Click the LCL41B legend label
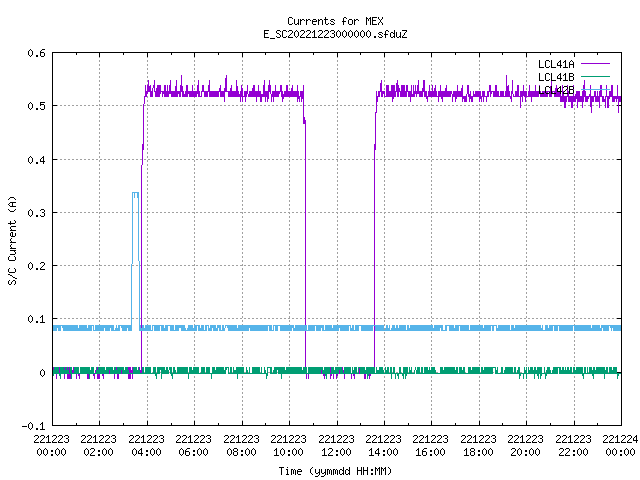The image size is (640, 480). coord(556,77)
